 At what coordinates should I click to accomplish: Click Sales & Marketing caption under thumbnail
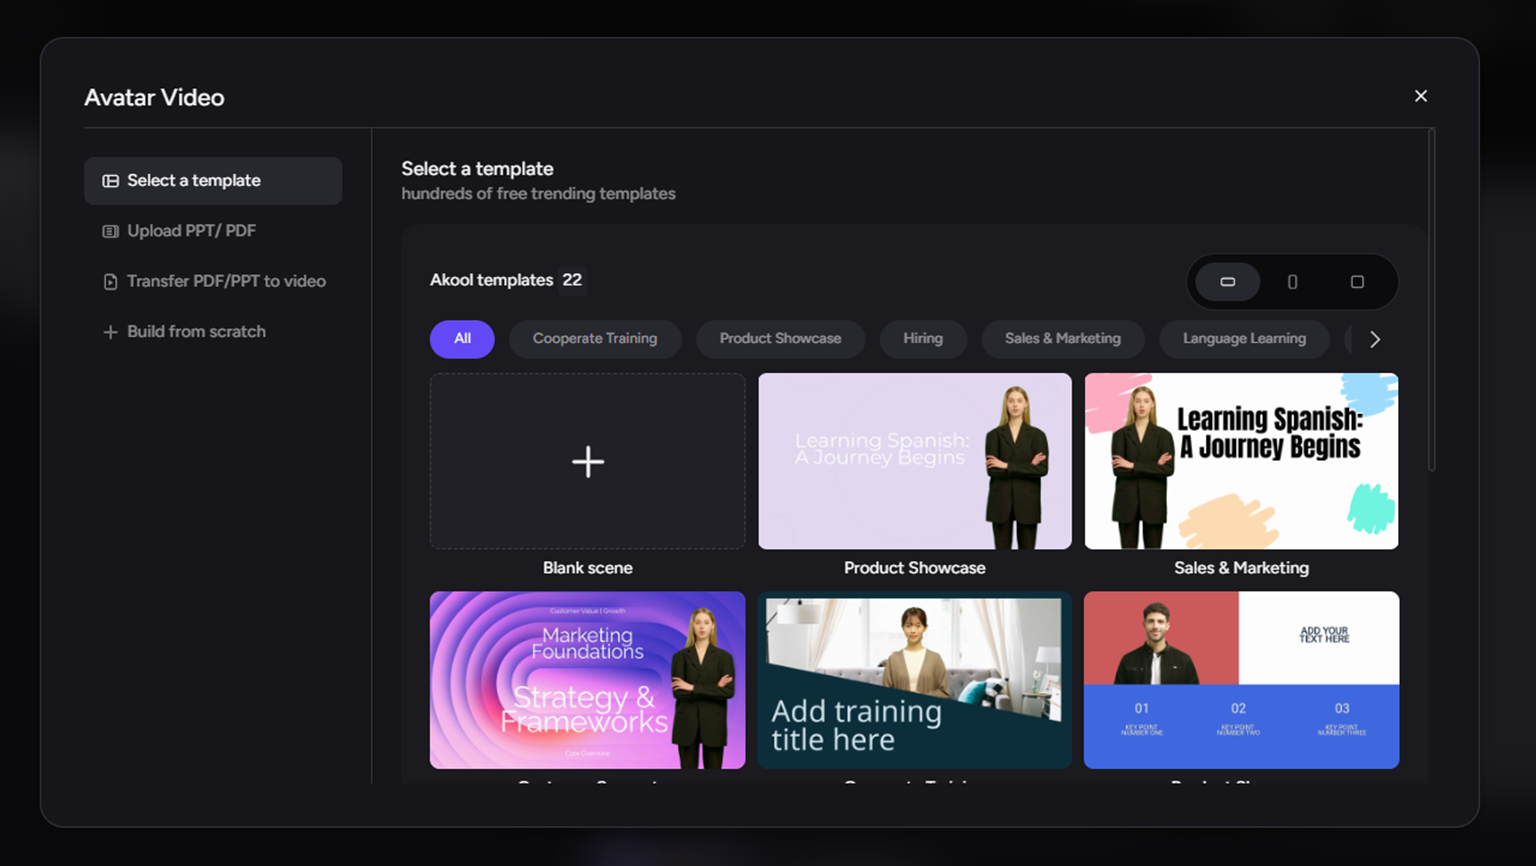1241,568
